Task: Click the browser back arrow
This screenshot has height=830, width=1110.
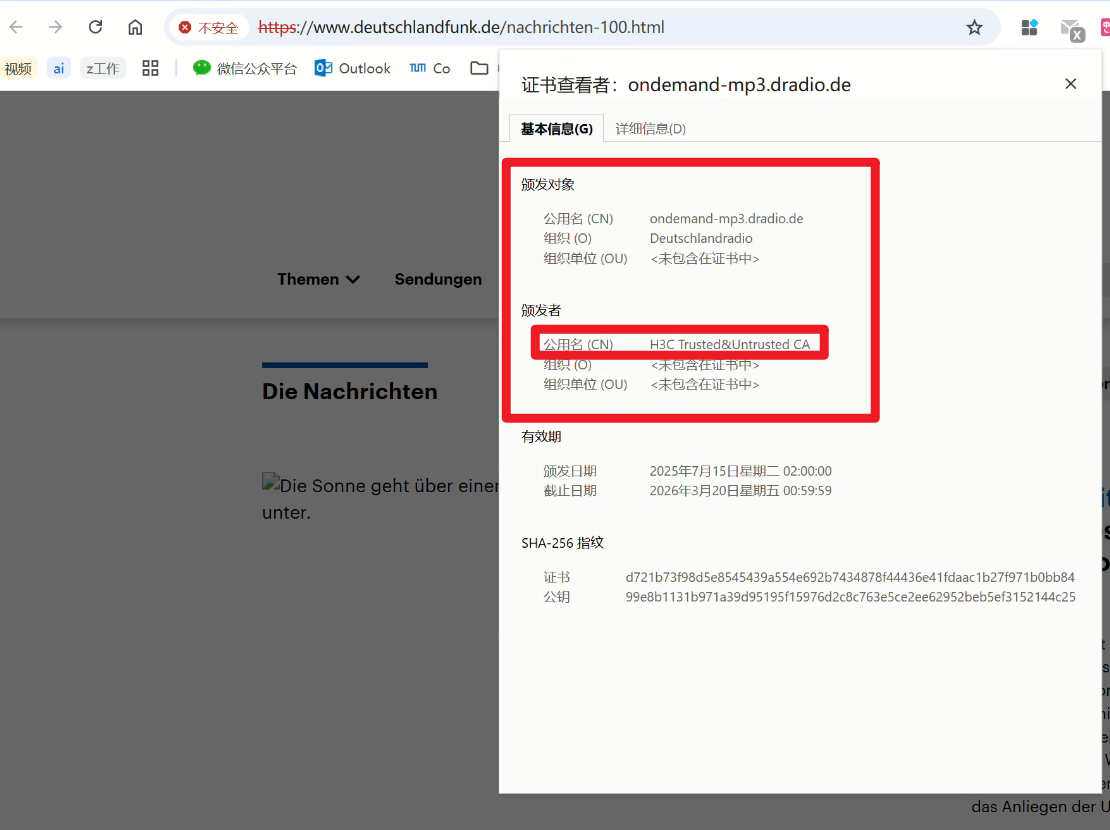Action: (x=16, y=27)
